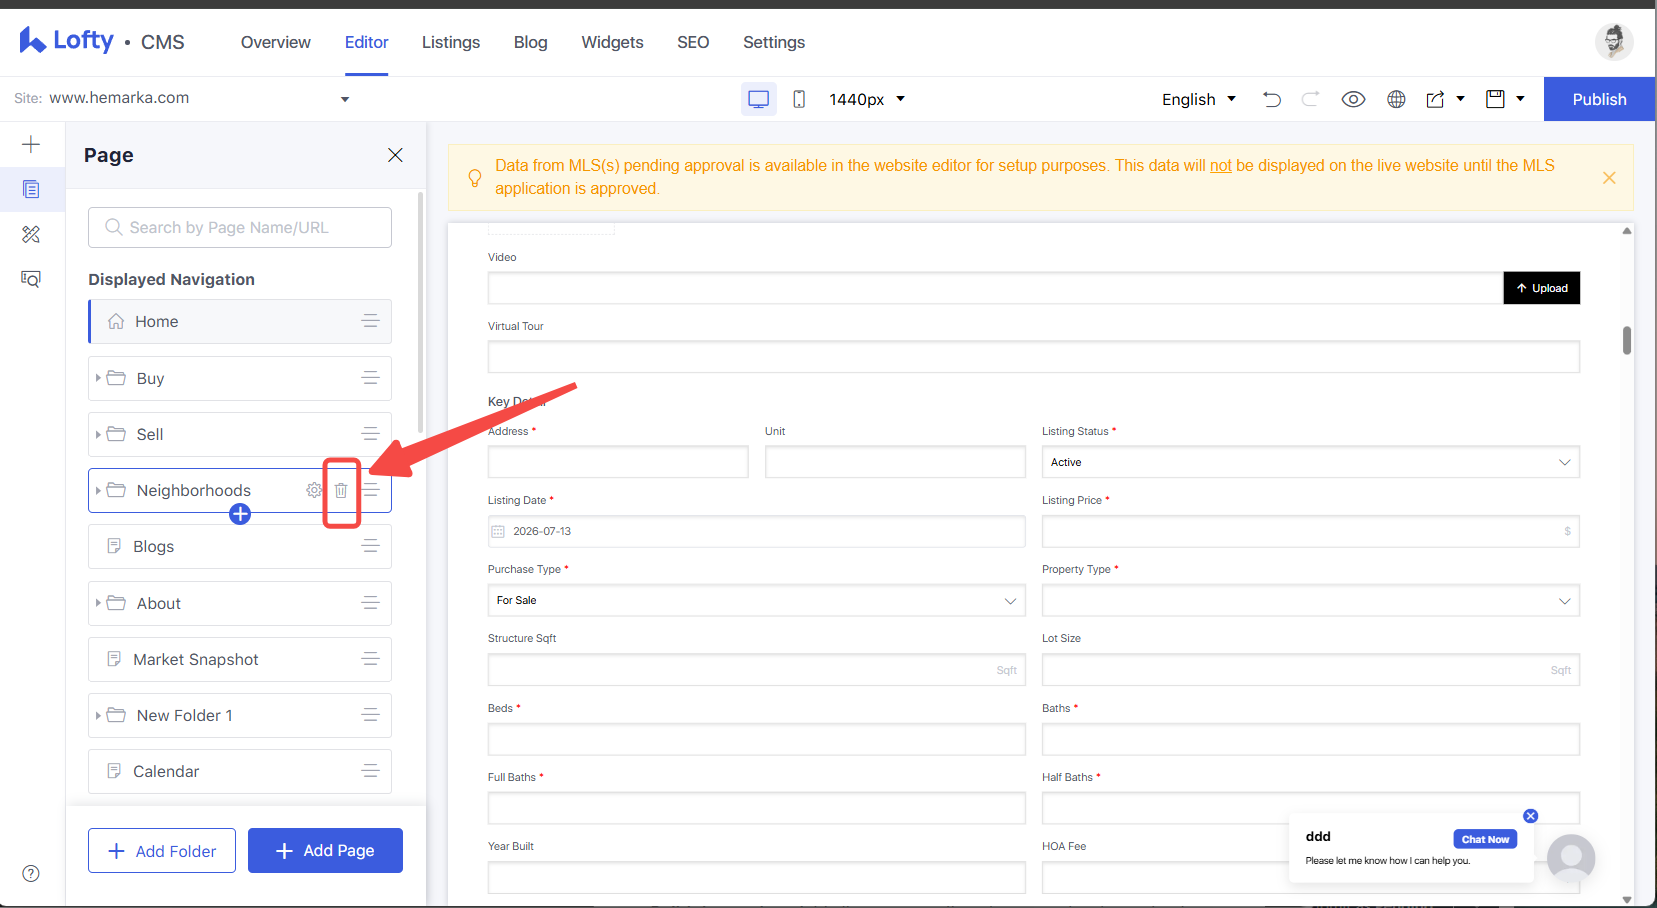
Task: Click the Publish button
Action: [1599, 99]
